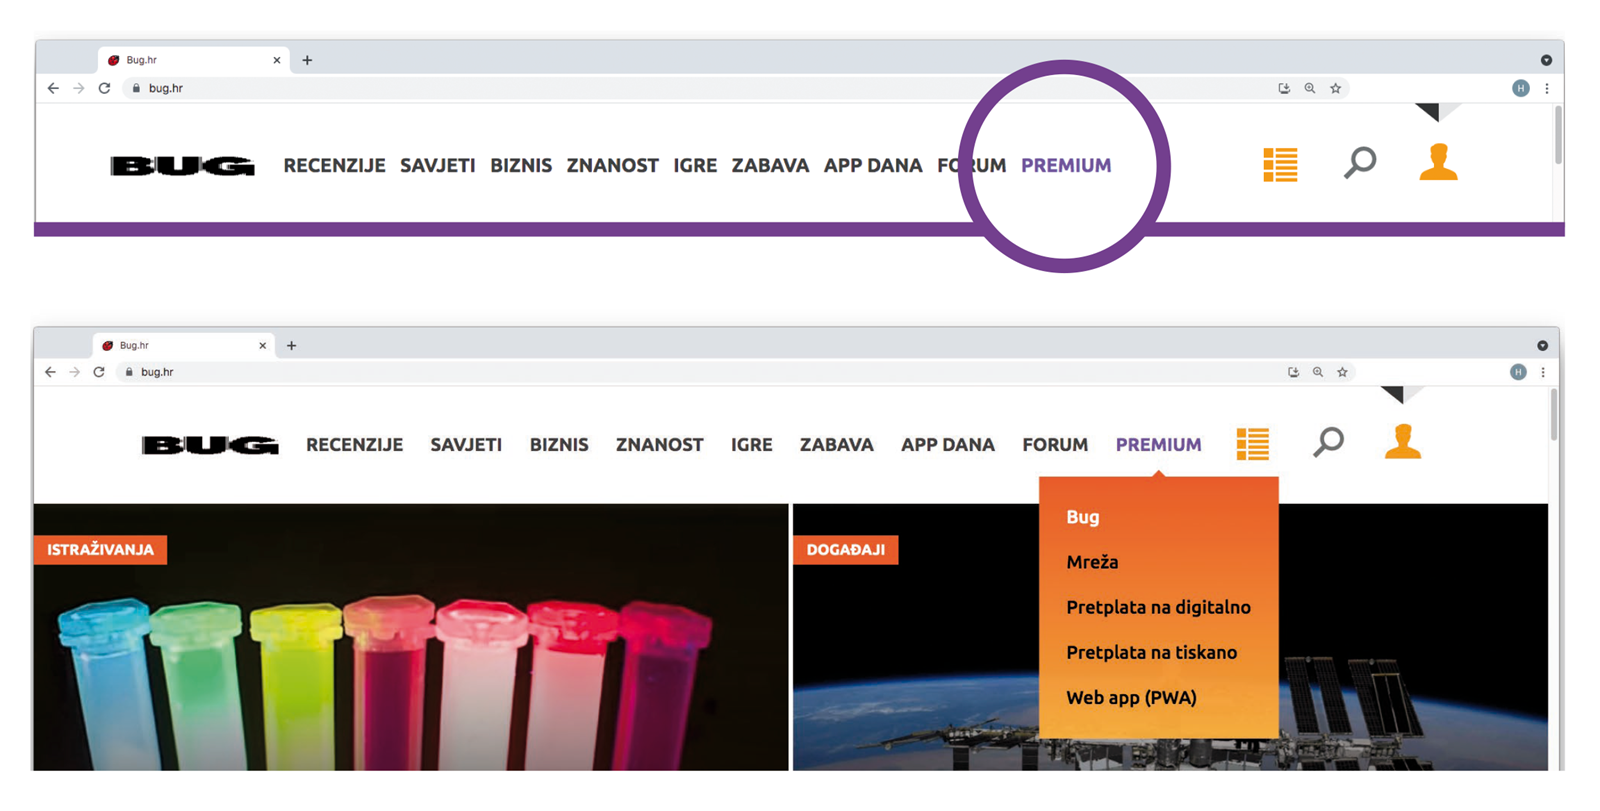Open APP DANA in the lower window's navigation
The height and width of the screenshot is (811, 1600).
[x=948, y=445]
